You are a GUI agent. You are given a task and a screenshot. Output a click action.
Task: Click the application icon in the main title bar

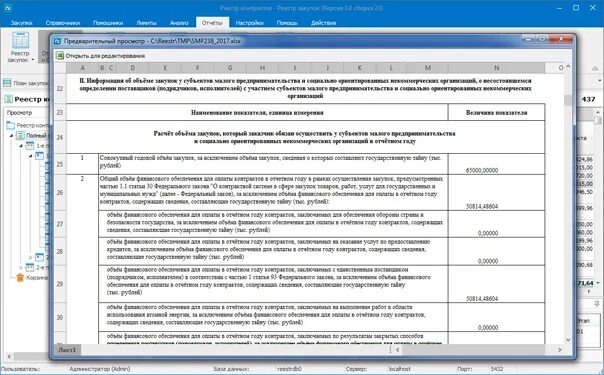pos(8,8)
